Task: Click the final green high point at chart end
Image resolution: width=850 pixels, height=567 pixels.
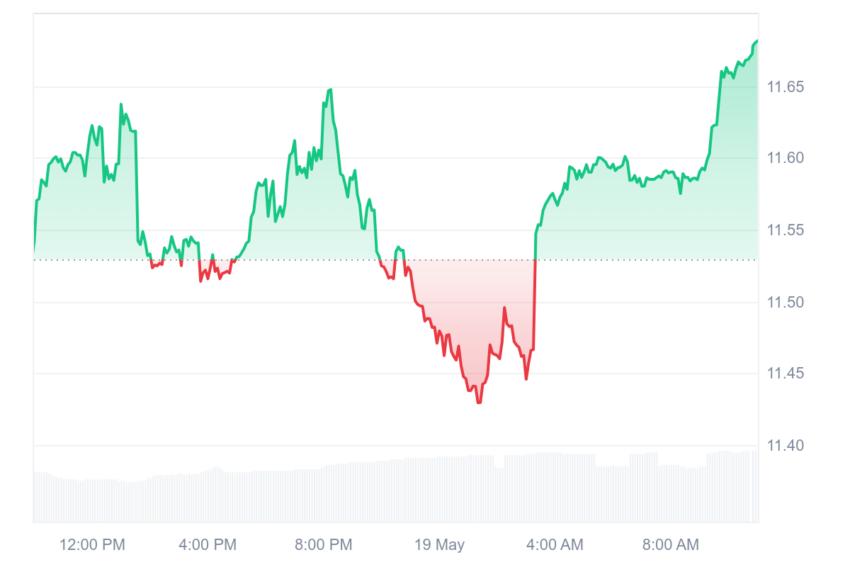Action: click(x=756, y=42)
